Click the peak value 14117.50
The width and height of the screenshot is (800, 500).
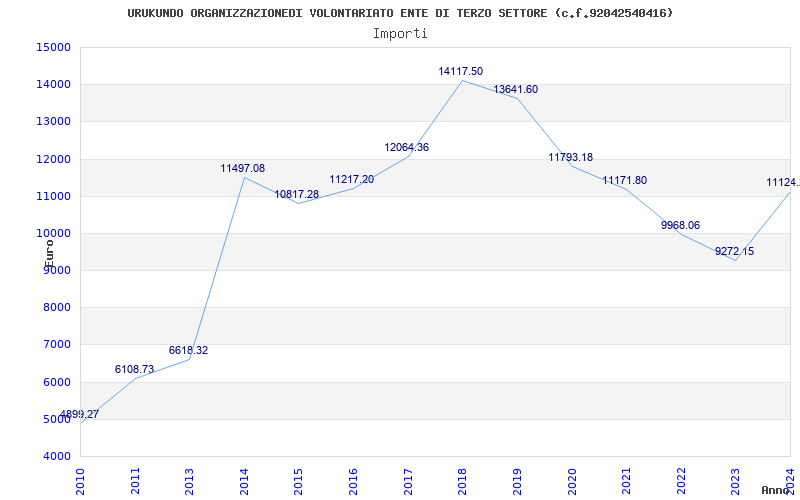[x=460, y=71]
